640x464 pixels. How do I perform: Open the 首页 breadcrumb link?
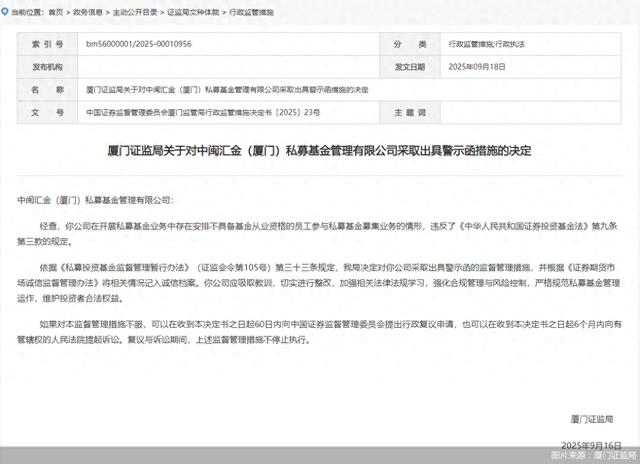[x=56, y=12]
